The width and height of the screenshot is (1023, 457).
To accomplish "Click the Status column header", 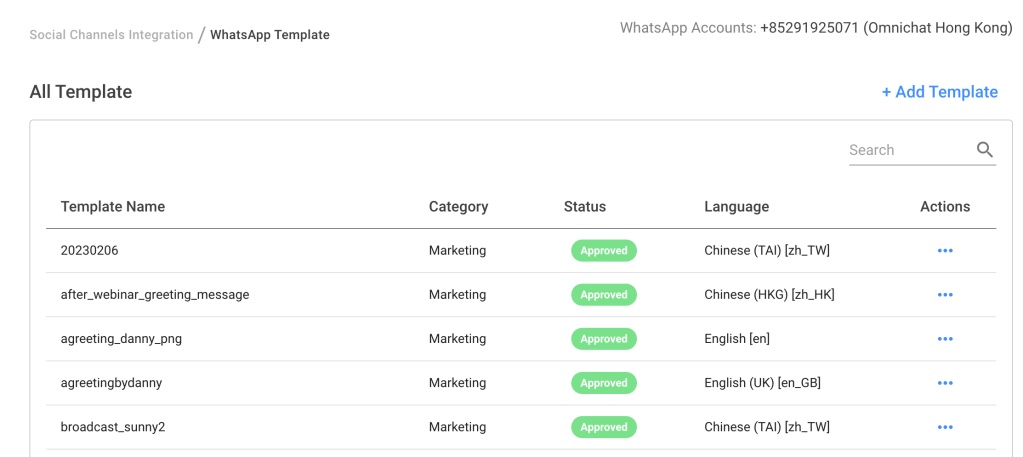I will (585, 207).
